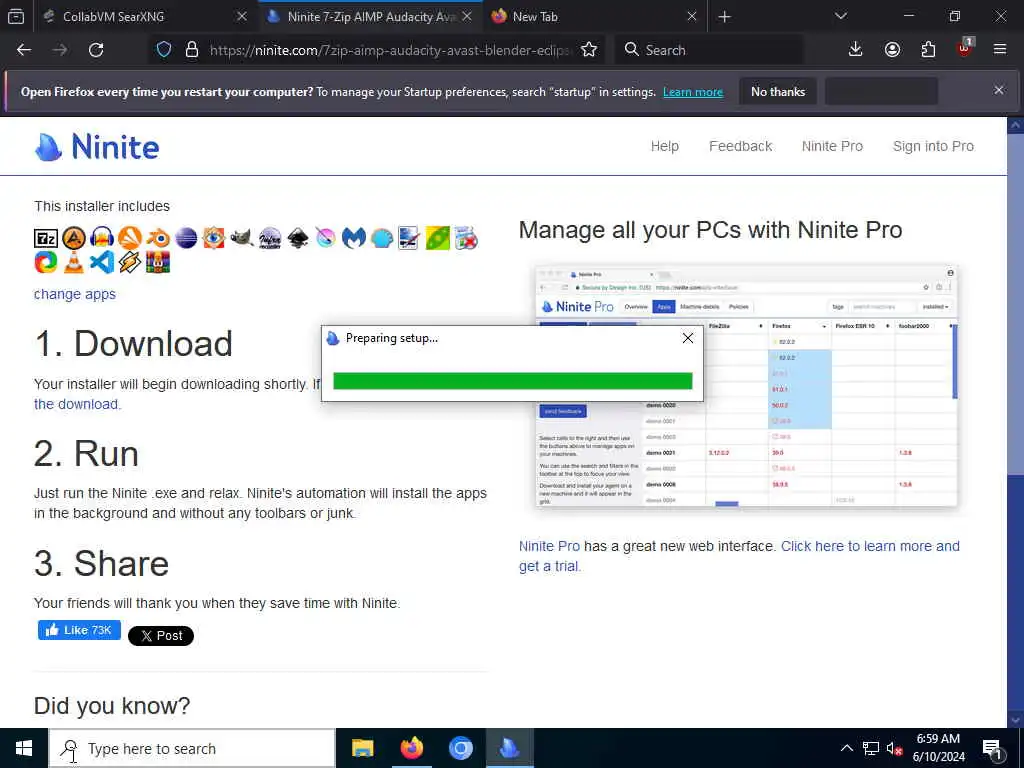The width and height of the screenshot is (1024, 768).
Task: Open the Firefox account menu
Action: coord(892,50)
